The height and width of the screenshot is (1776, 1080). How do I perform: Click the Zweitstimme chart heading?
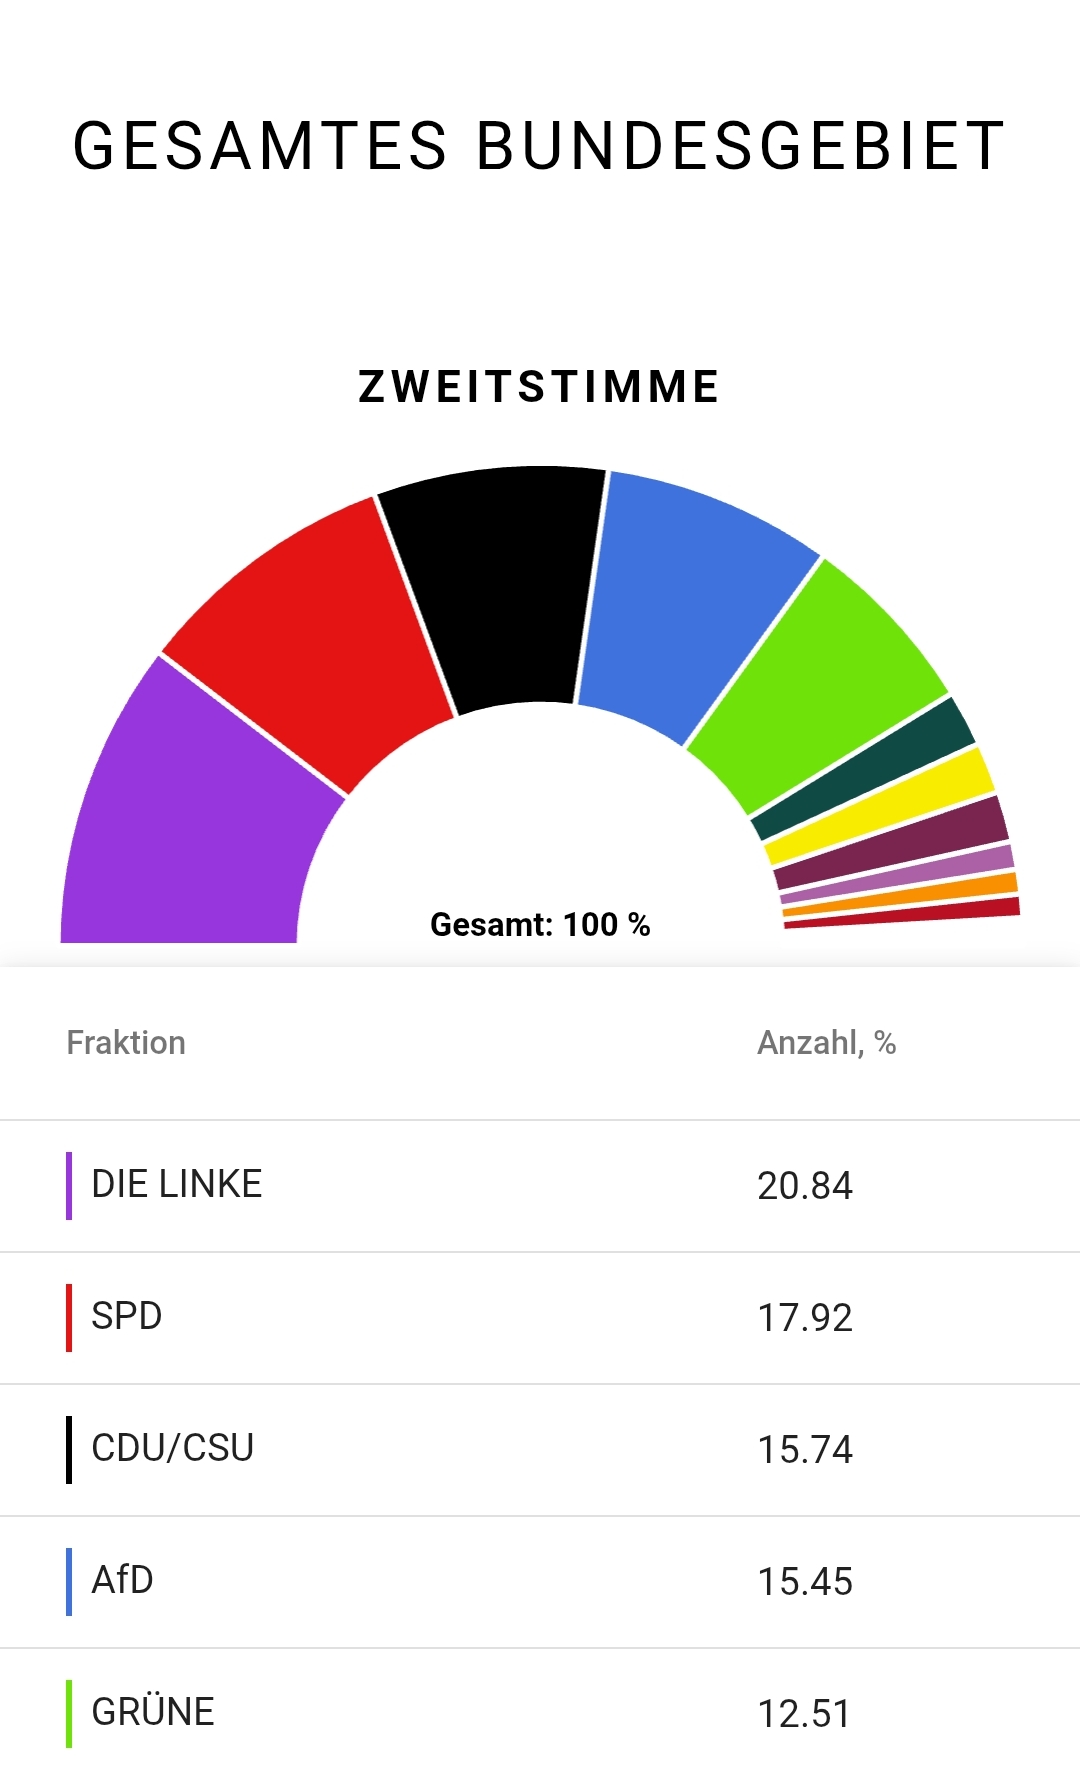[539, 387]
